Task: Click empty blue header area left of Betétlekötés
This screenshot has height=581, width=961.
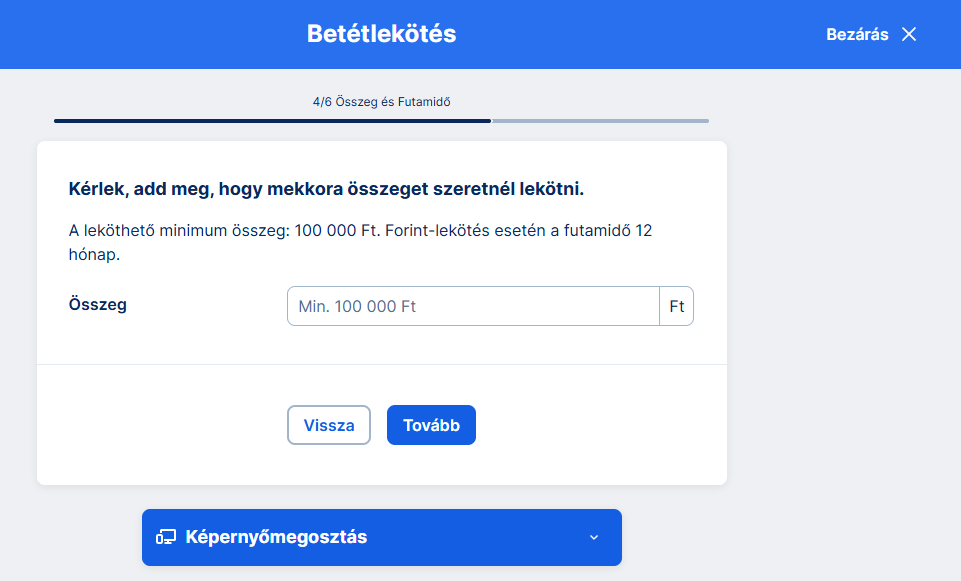Action: [150, 34]
